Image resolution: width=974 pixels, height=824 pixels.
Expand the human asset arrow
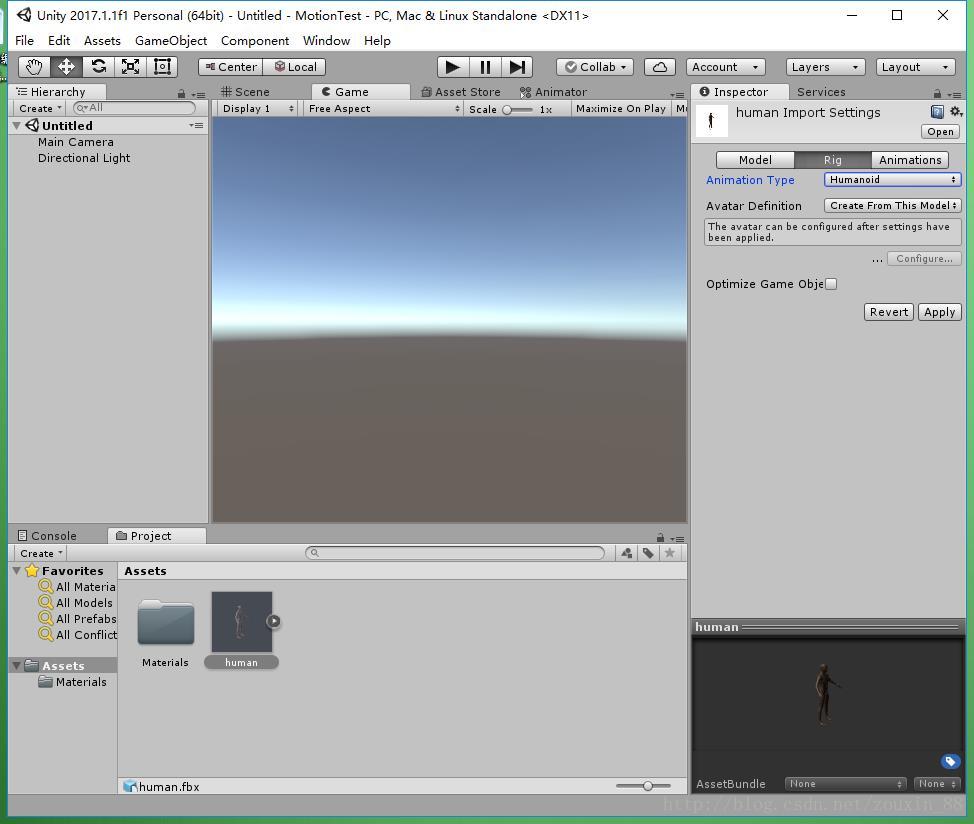(274, 621)
